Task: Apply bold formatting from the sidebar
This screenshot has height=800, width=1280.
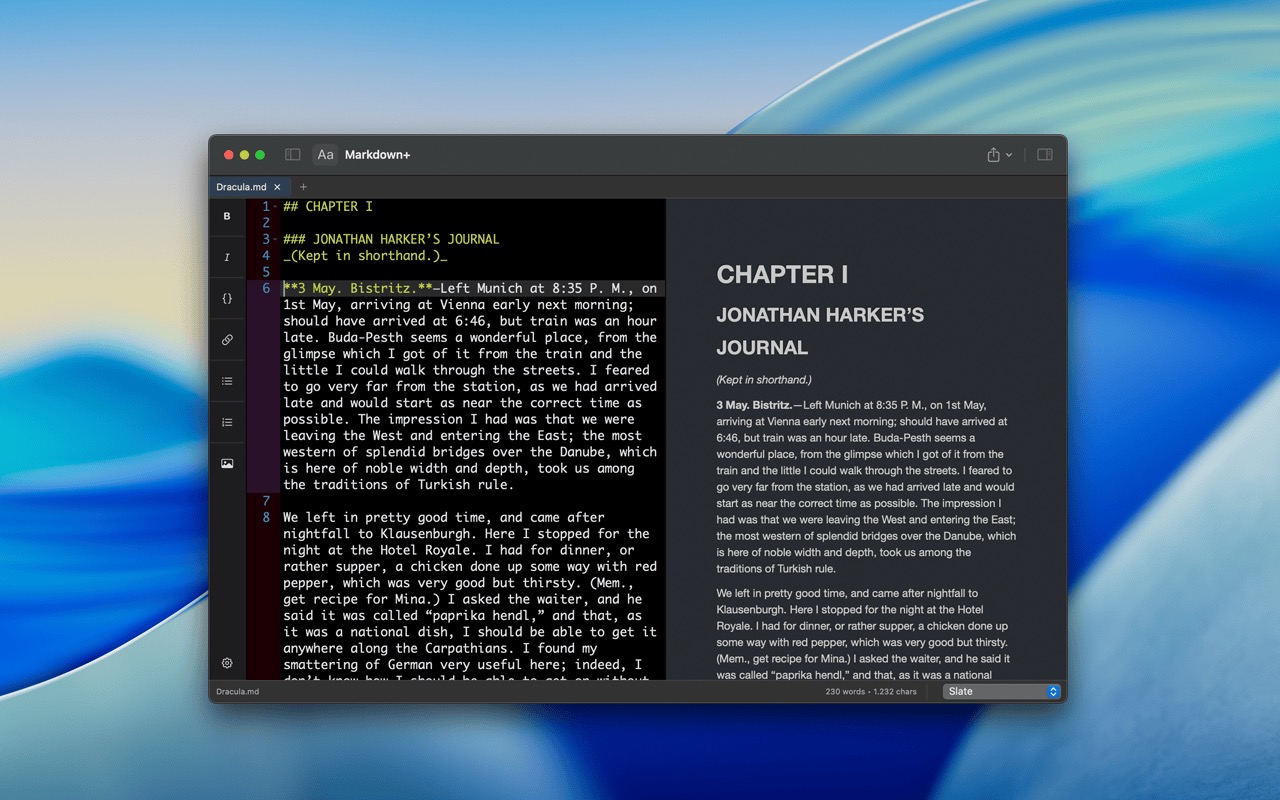Action: (227, 216)
